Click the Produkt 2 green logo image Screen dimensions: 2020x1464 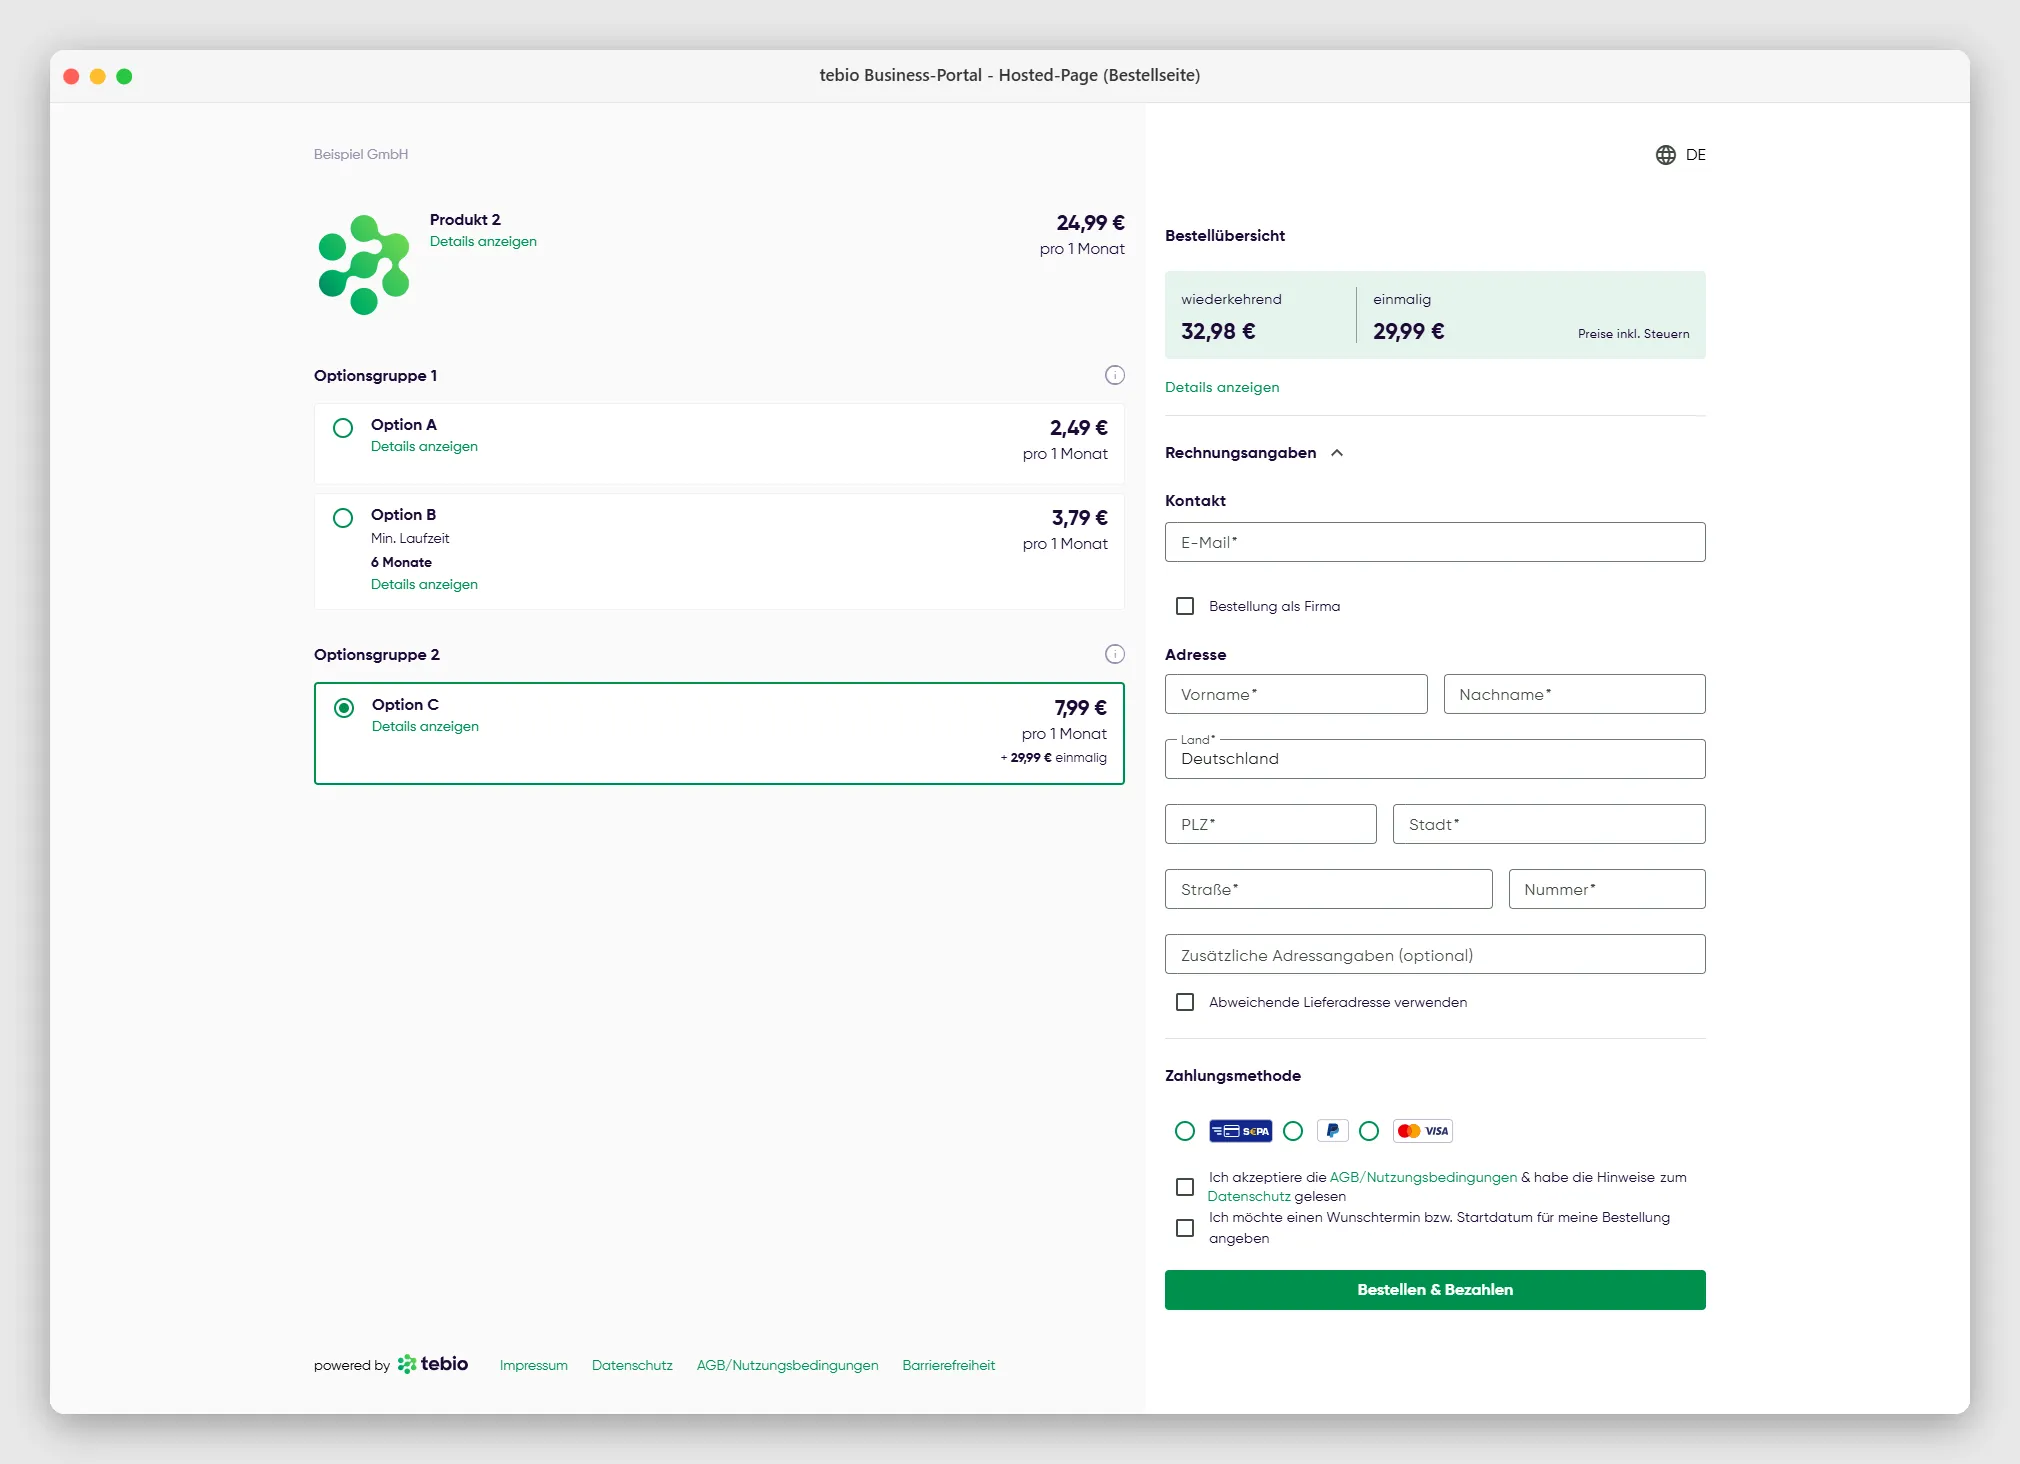pyautogui.click(x=364, y=265)
